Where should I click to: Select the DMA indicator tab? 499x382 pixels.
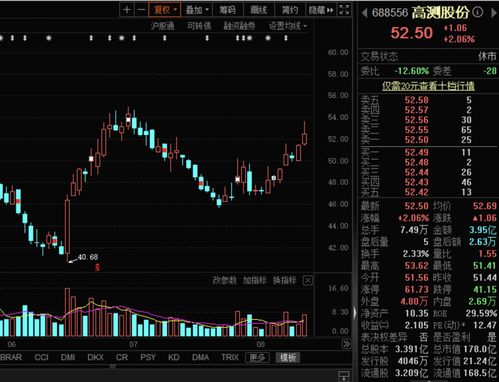click(200, 357)
